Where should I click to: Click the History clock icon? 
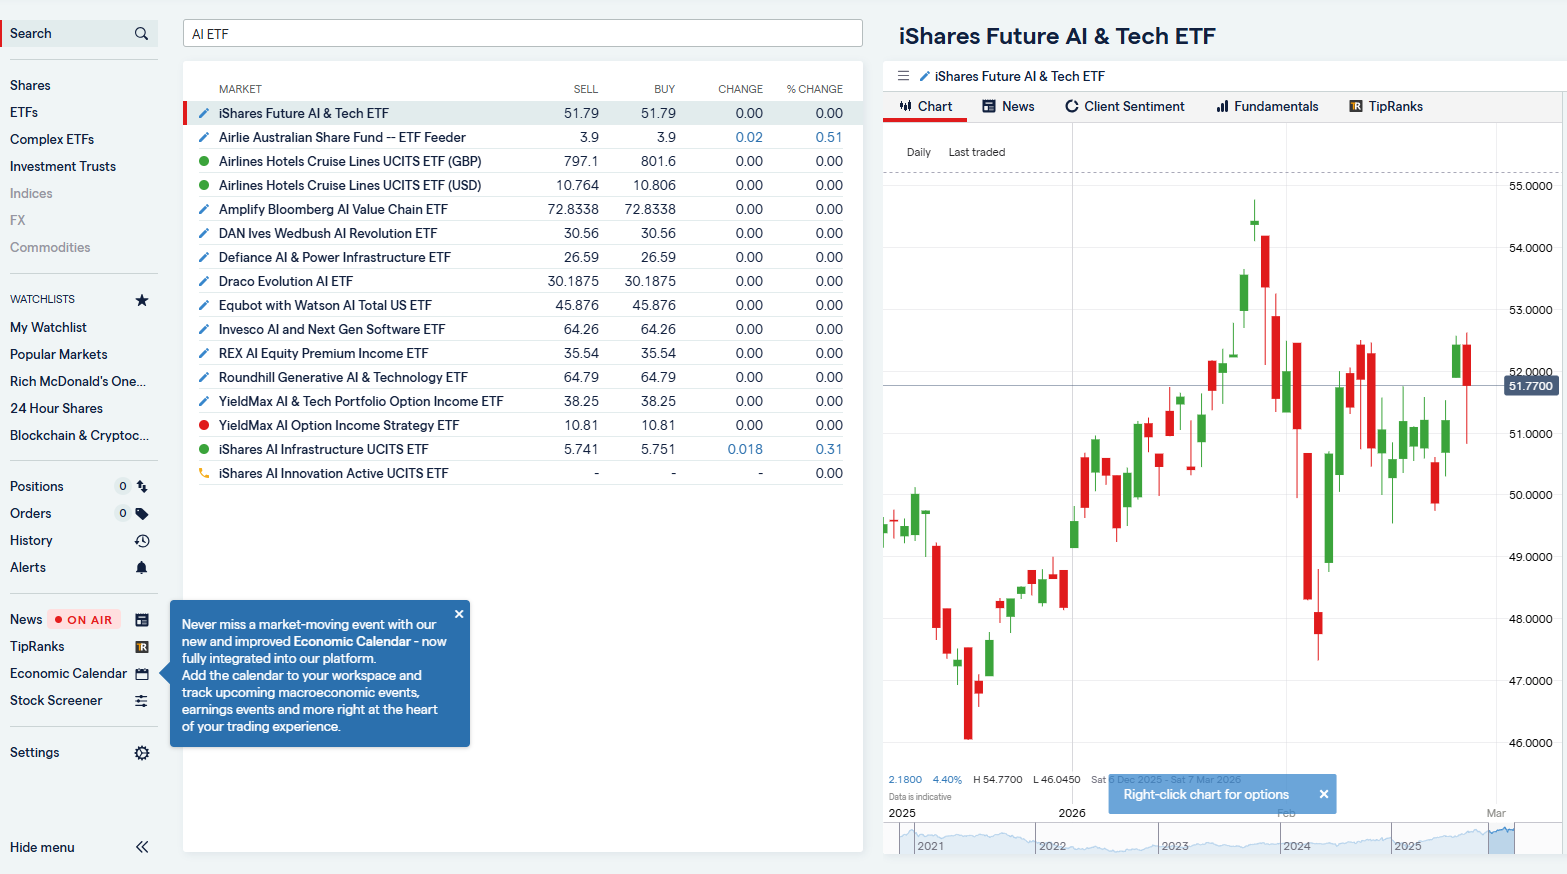[141, 540]
